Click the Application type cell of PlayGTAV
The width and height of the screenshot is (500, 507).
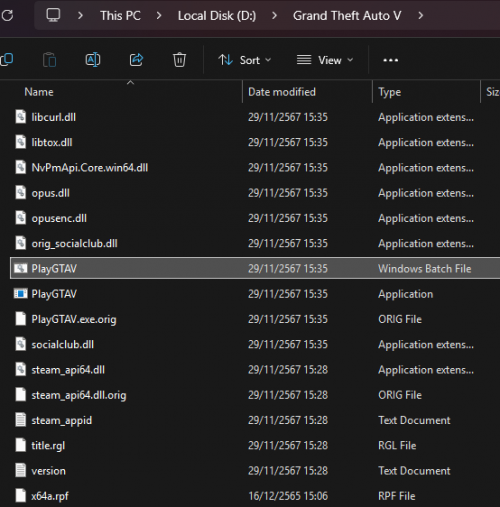click(406, 294)
